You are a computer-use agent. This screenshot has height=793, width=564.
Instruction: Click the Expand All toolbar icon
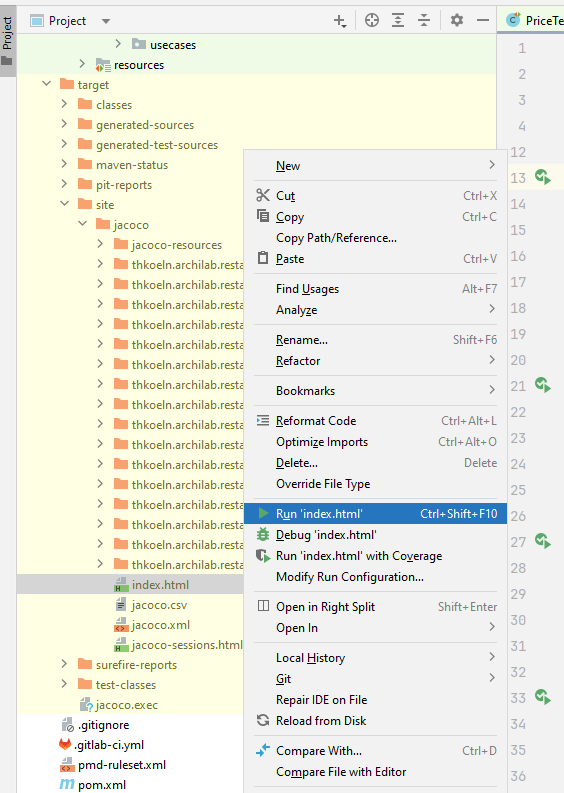(398, 20)
